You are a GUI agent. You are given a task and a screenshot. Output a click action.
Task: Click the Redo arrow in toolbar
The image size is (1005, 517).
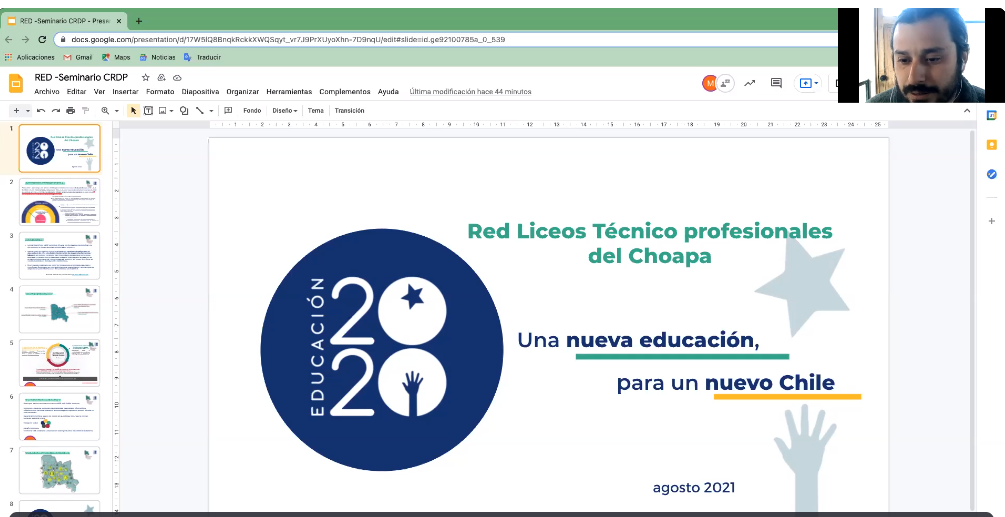[57, 111]
